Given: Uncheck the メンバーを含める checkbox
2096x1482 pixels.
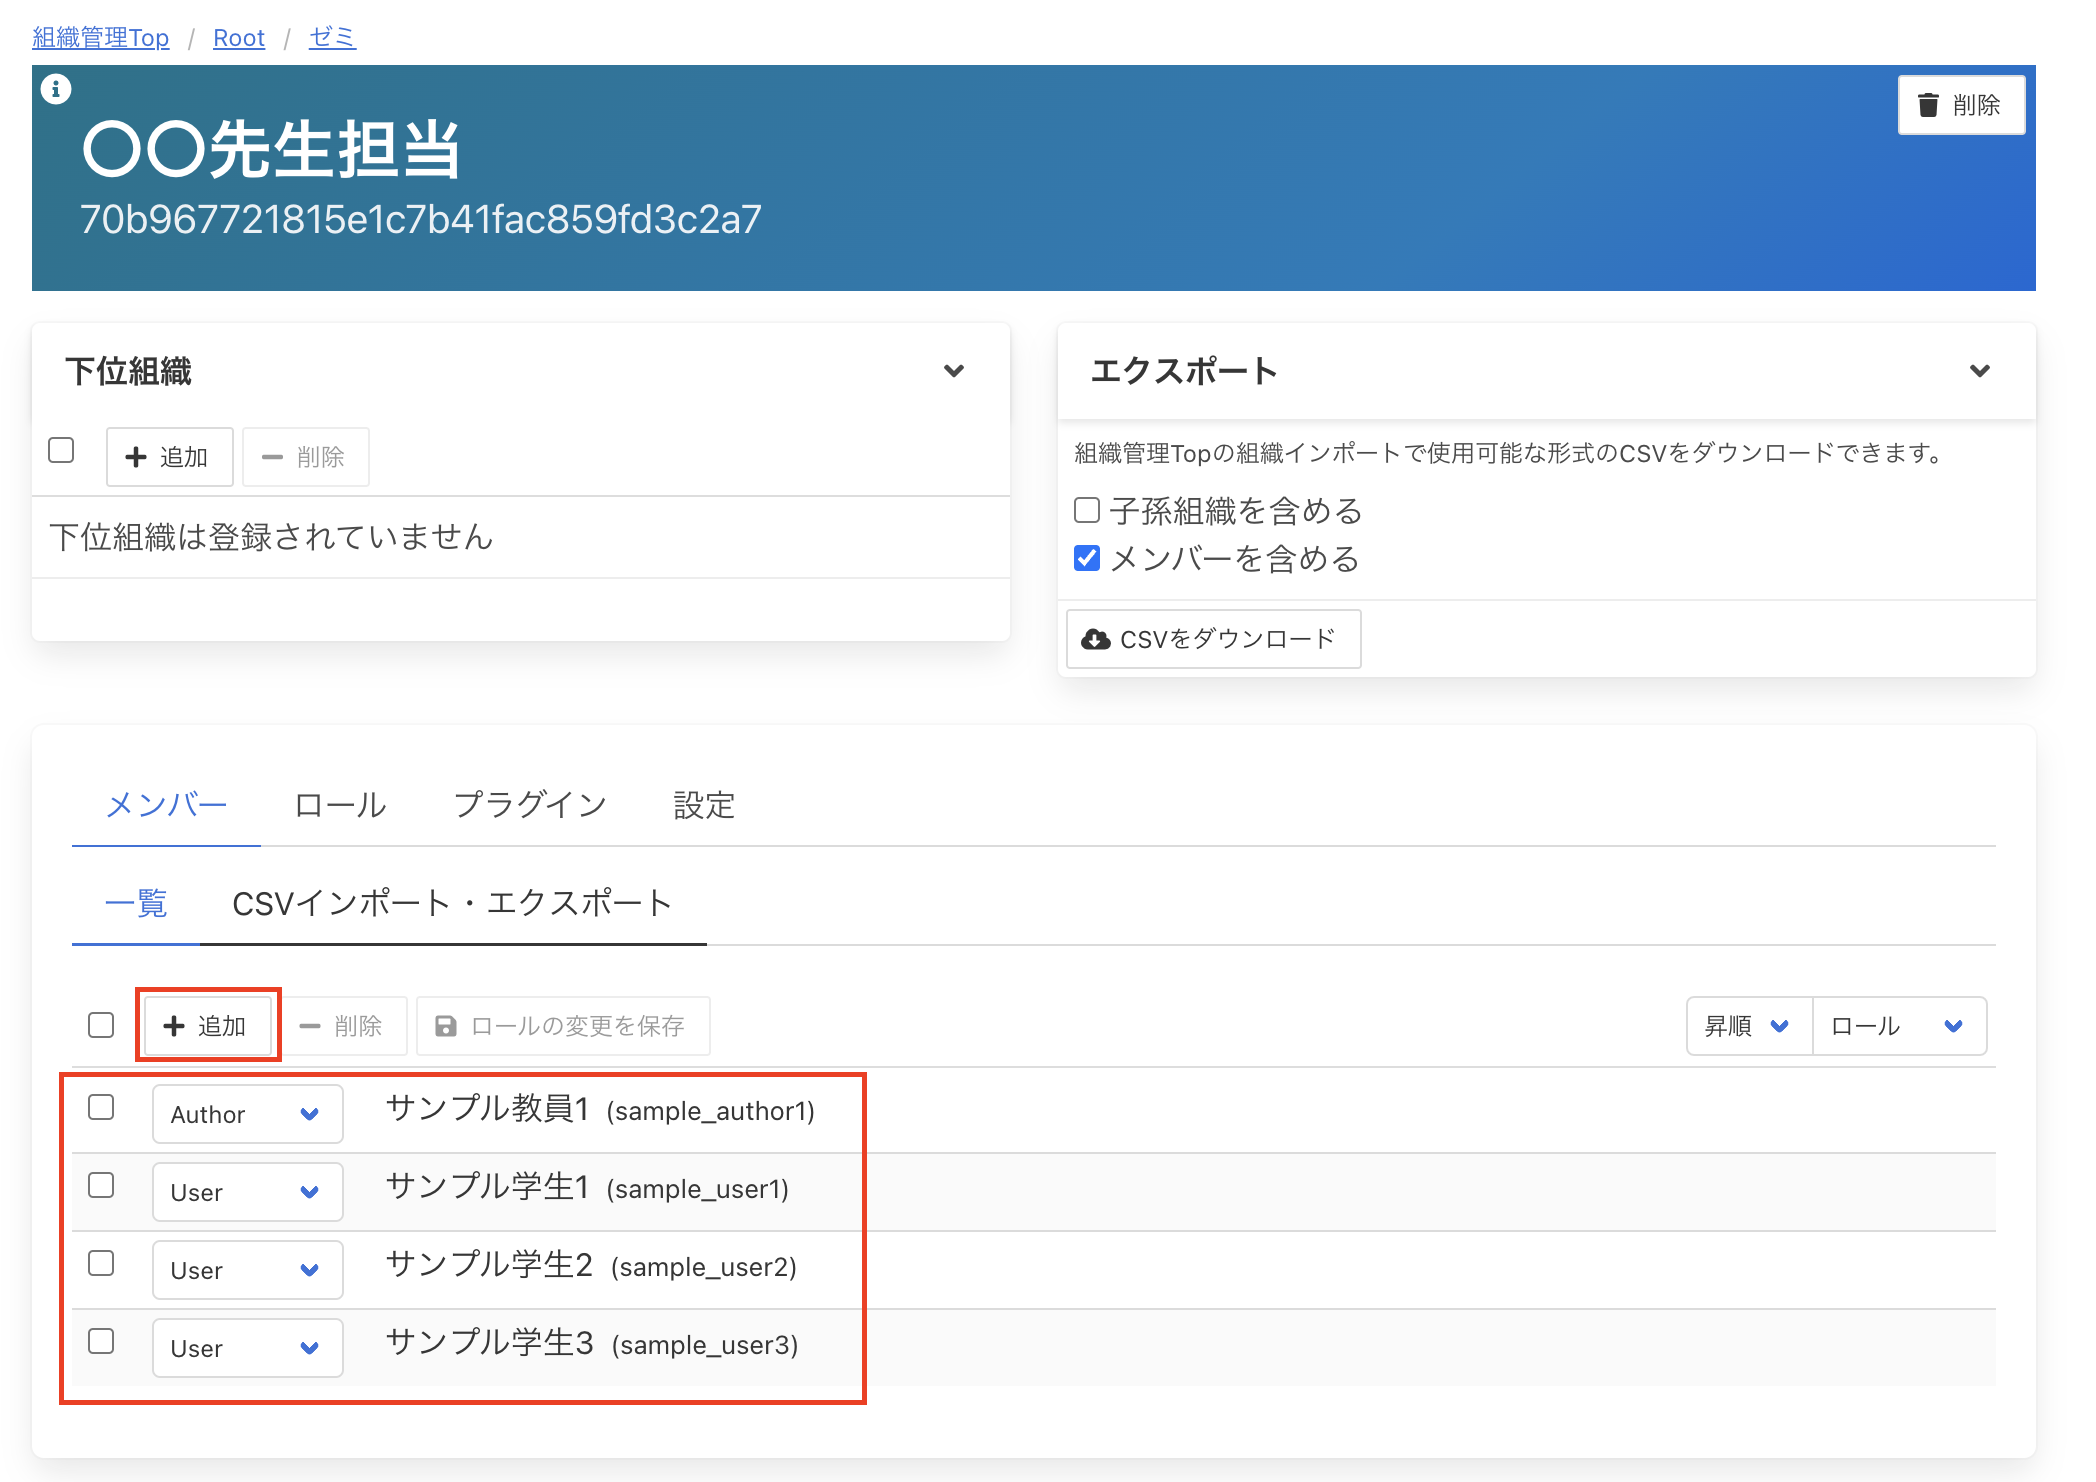Looking at the screenshot, I should pos(1087,558).
